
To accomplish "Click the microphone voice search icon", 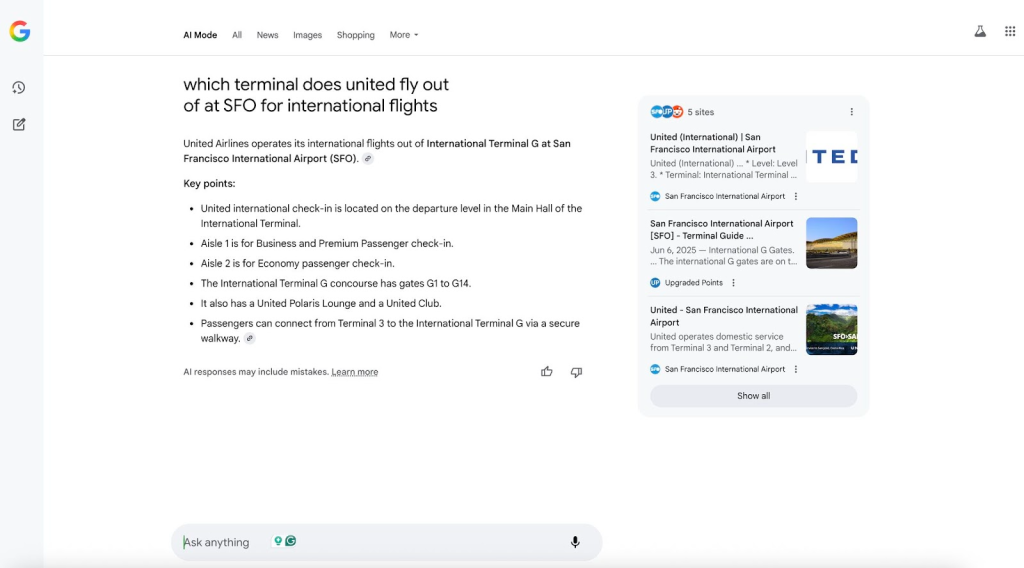I will 575,542.
